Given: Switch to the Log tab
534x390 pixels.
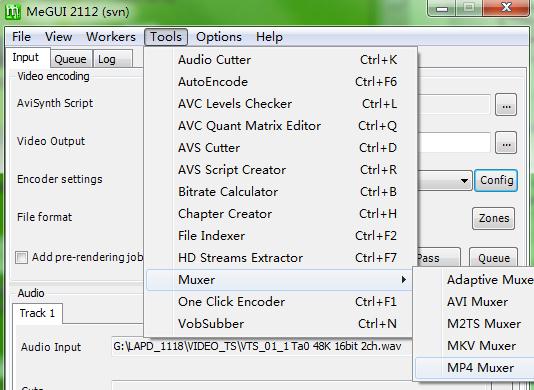Looking at the screenshot, I should 112,59.
